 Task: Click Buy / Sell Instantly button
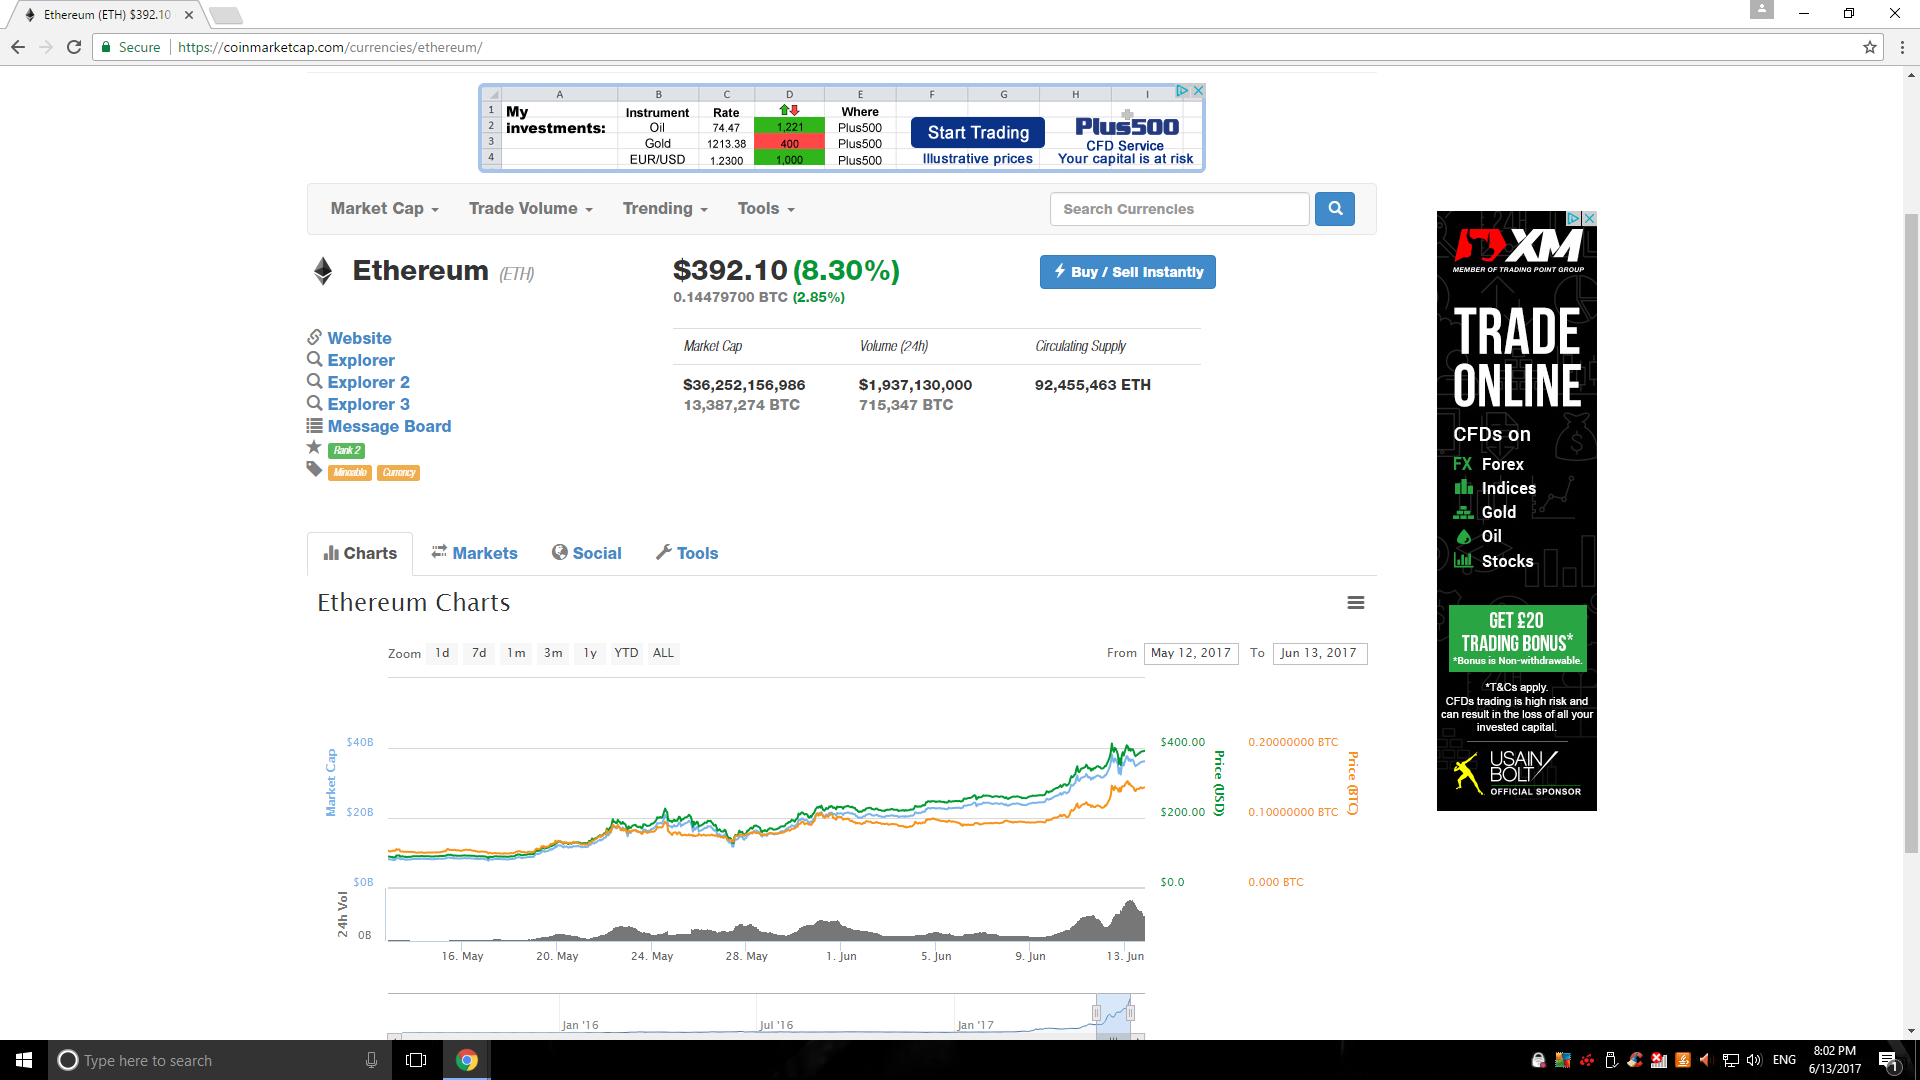(x=1127, y=272)
